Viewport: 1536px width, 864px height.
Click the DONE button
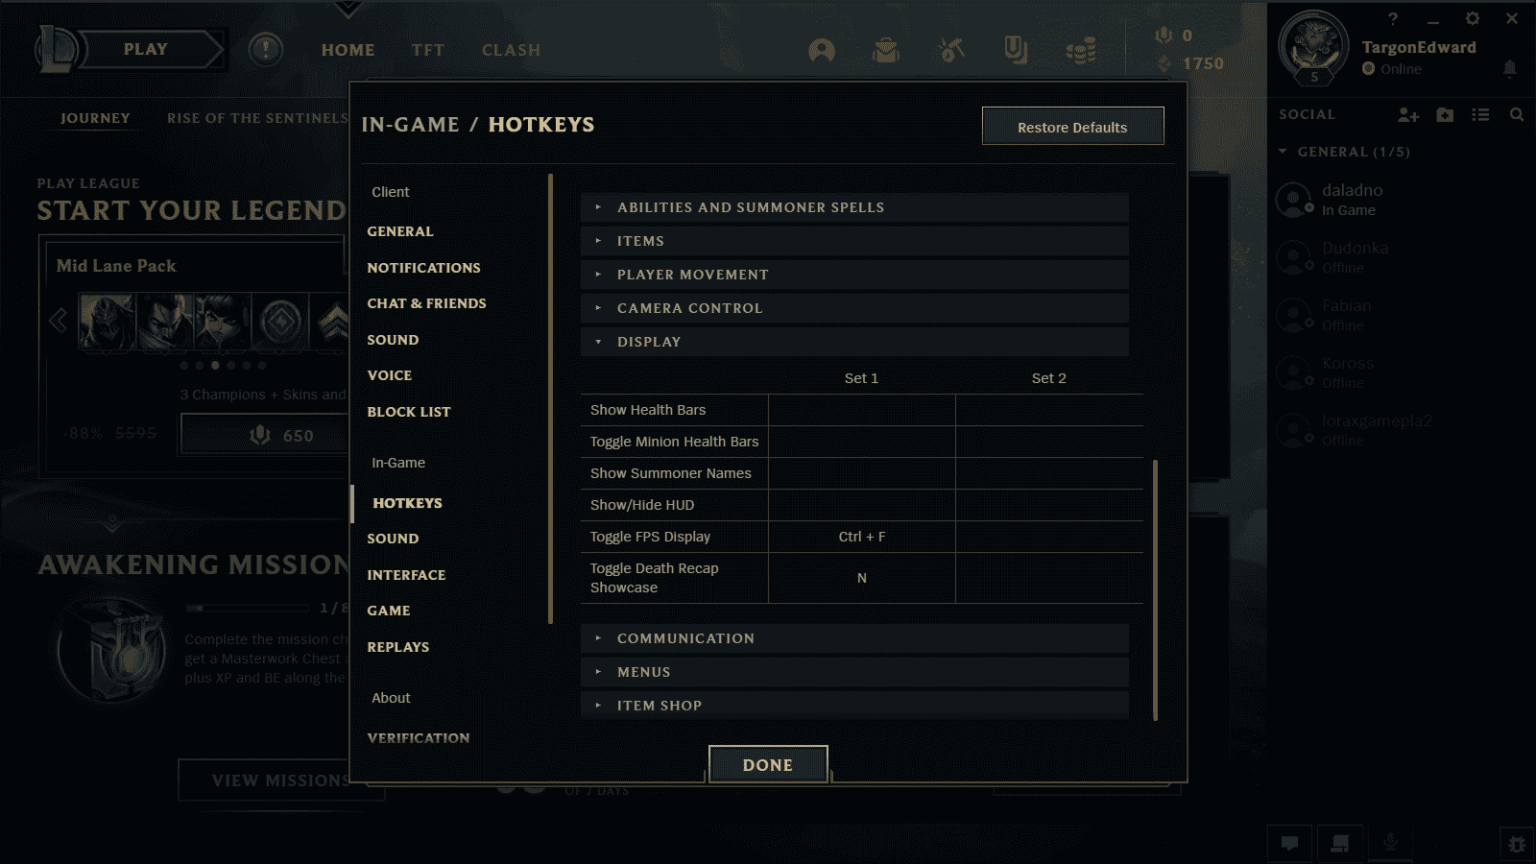pyautogui.click(x=768, y=764)
